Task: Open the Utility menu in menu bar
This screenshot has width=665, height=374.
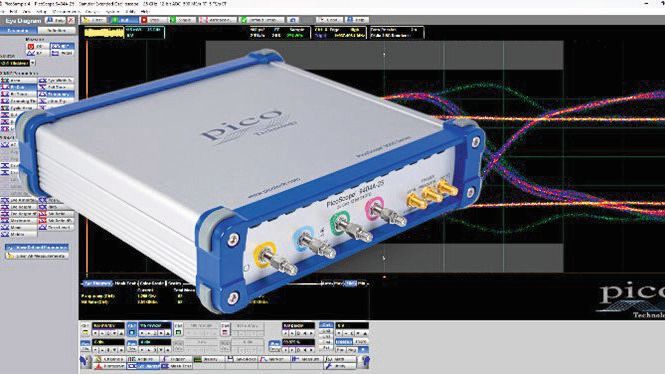Action: point(130,11)
